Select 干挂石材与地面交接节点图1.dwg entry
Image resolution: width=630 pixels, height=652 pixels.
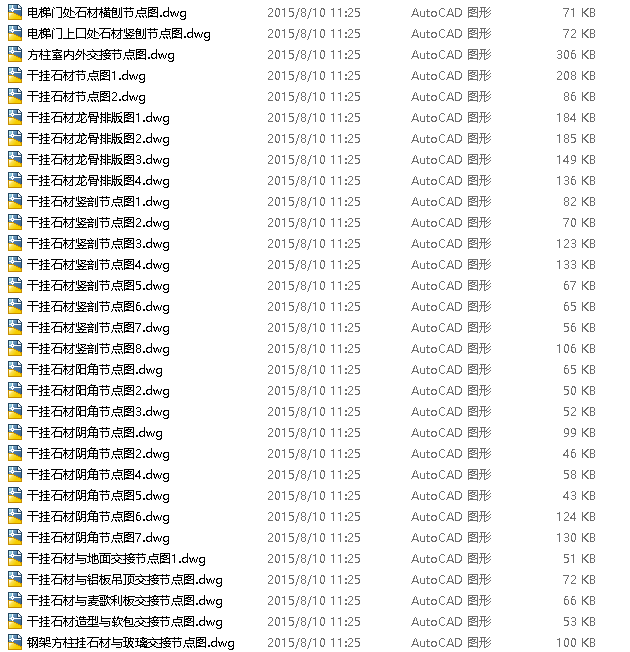(116, 559)
